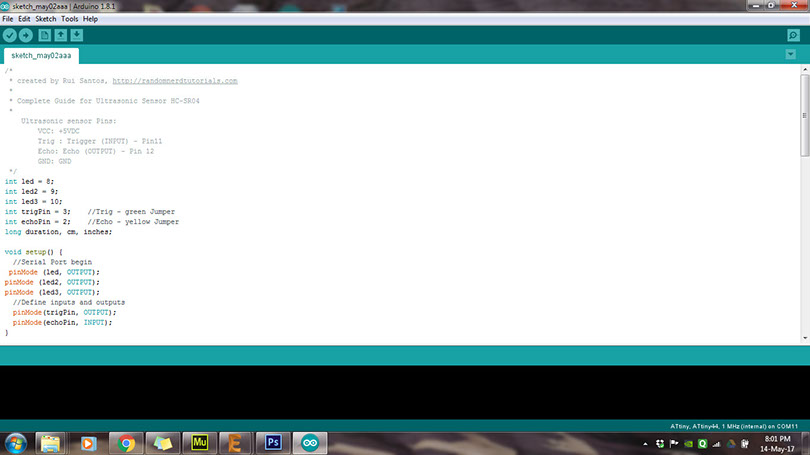
Task: Click the NVIDIA tray icon
Action: tap(688, 444)
